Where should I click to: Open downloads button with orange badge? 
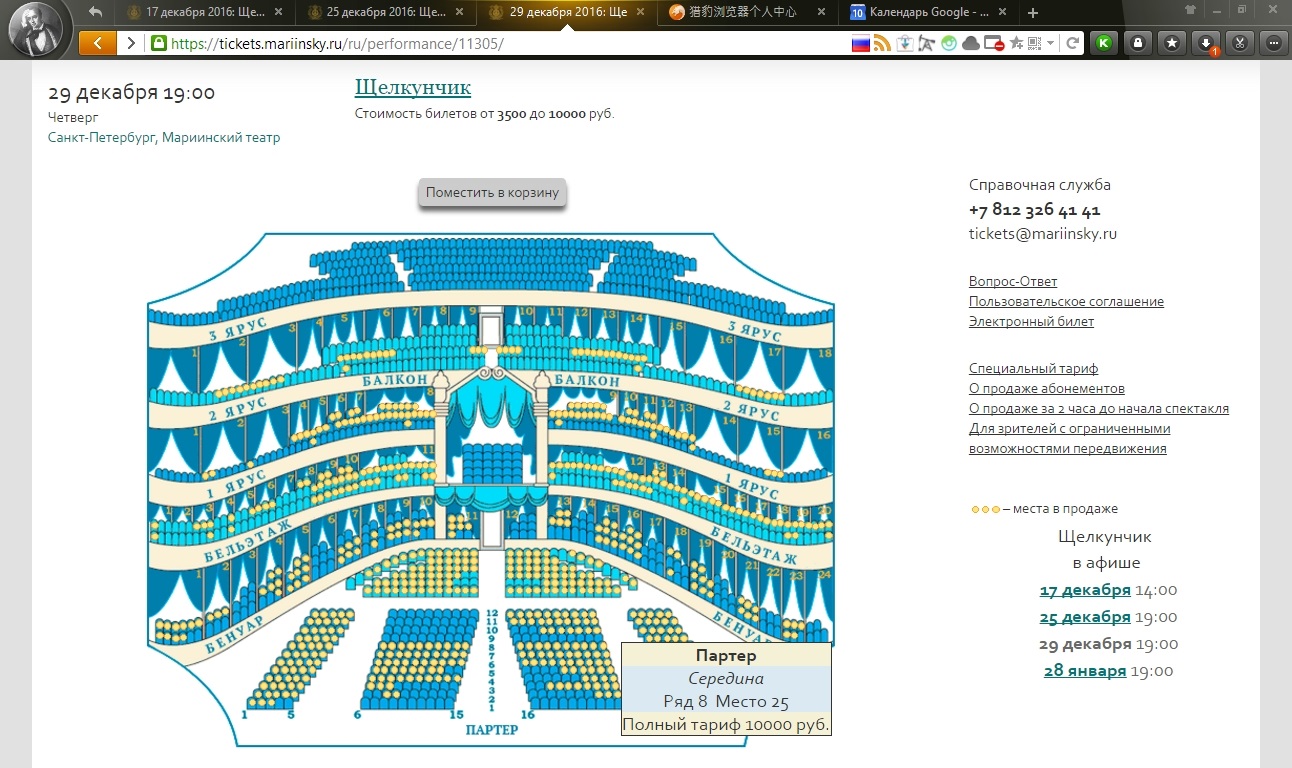coord(1206,43)
